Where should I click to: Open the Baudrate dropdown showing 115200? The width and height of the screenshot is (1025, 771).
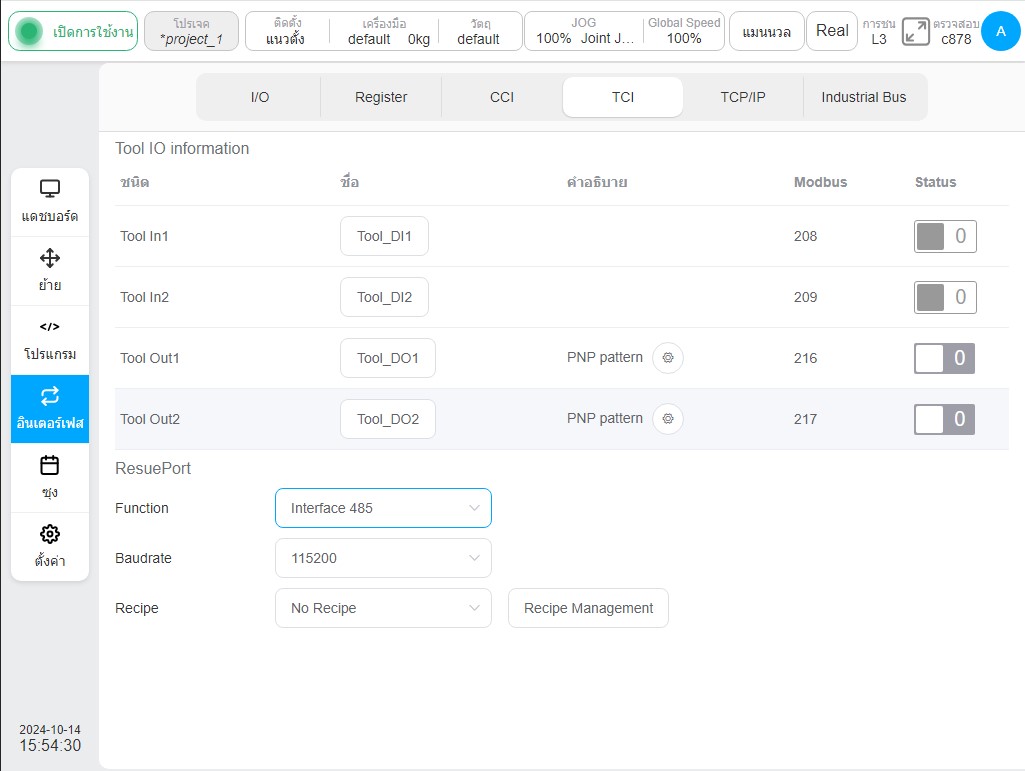383,558
